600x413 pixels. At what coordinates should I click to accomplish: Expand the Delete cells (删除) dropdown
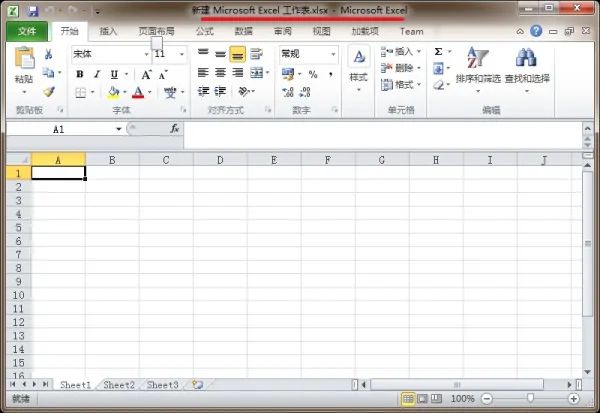(x=419, y=68)
